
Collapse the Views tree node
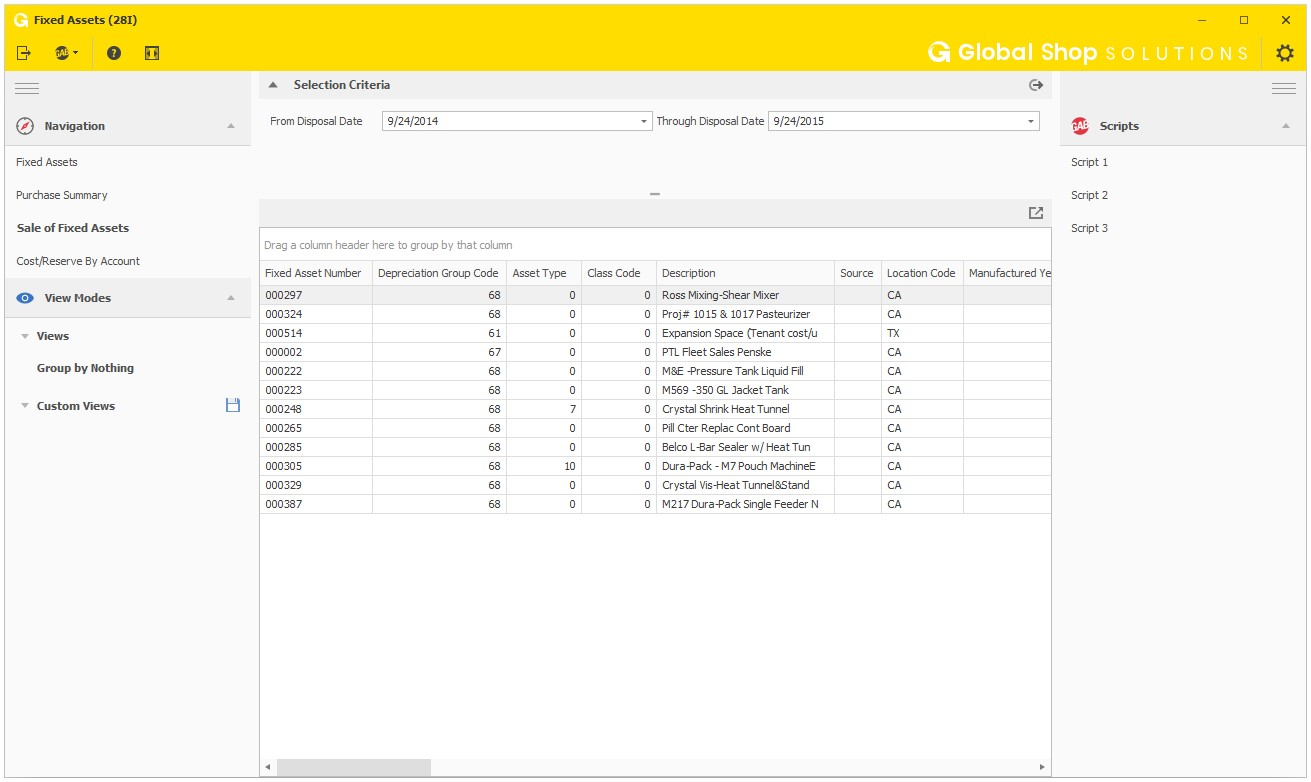click(x=25, y=336)
